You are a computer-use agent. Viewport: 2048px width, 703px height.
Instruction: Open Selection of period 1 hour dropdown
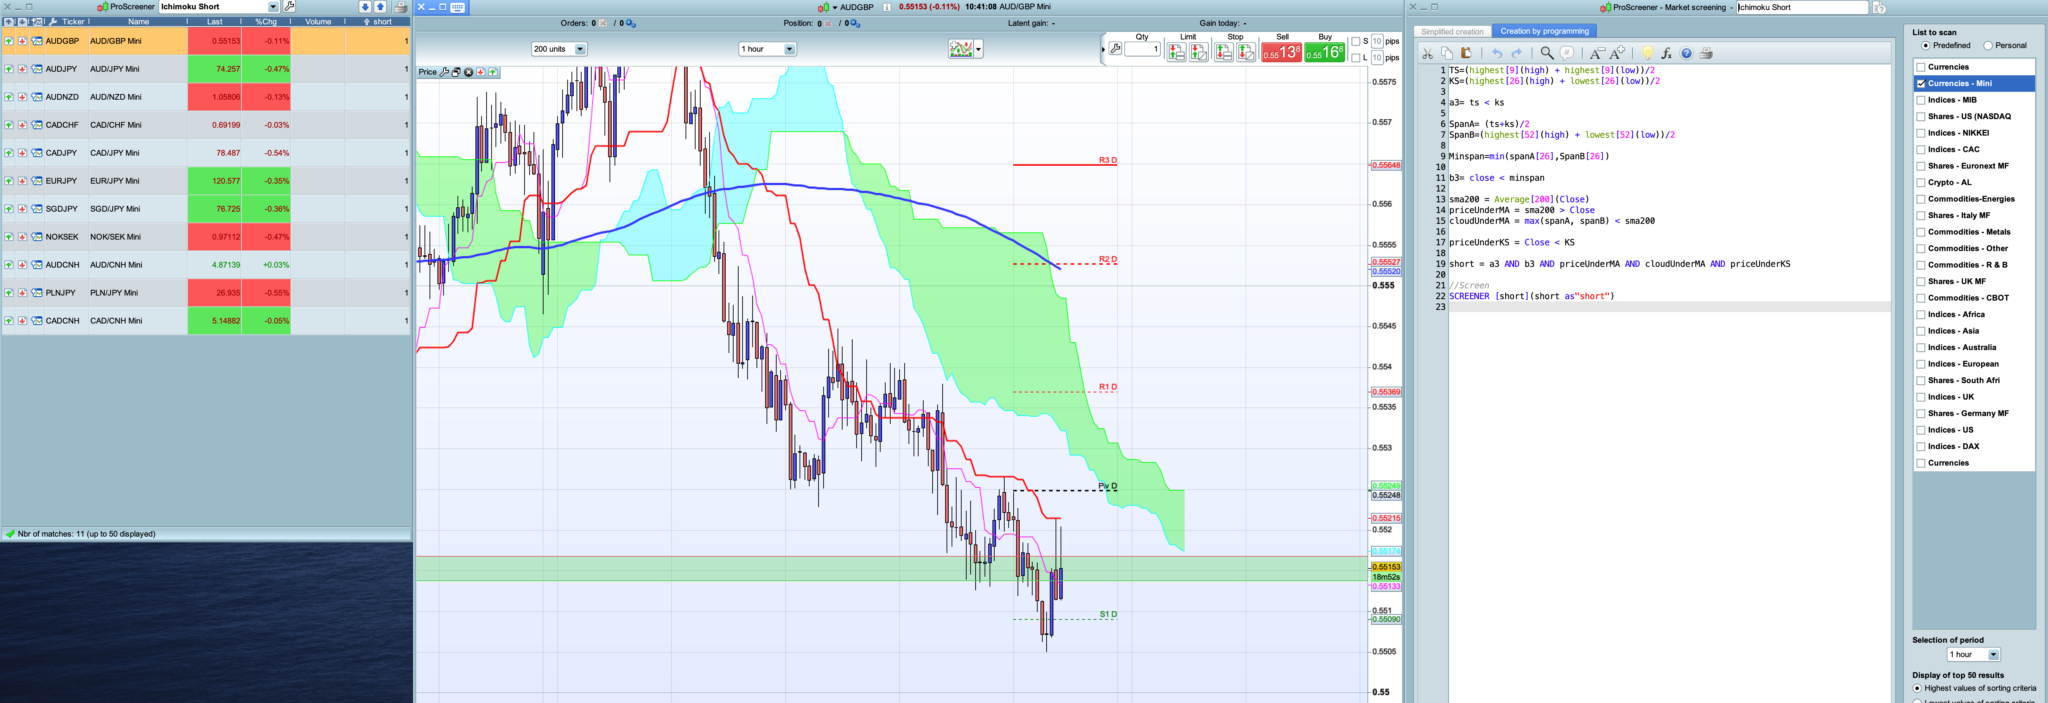[x=1993, y=655]
